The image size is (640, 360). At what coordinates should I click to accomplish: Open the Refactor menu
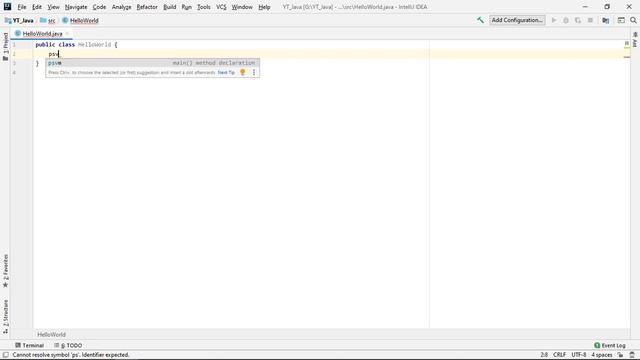coord(147,7)
